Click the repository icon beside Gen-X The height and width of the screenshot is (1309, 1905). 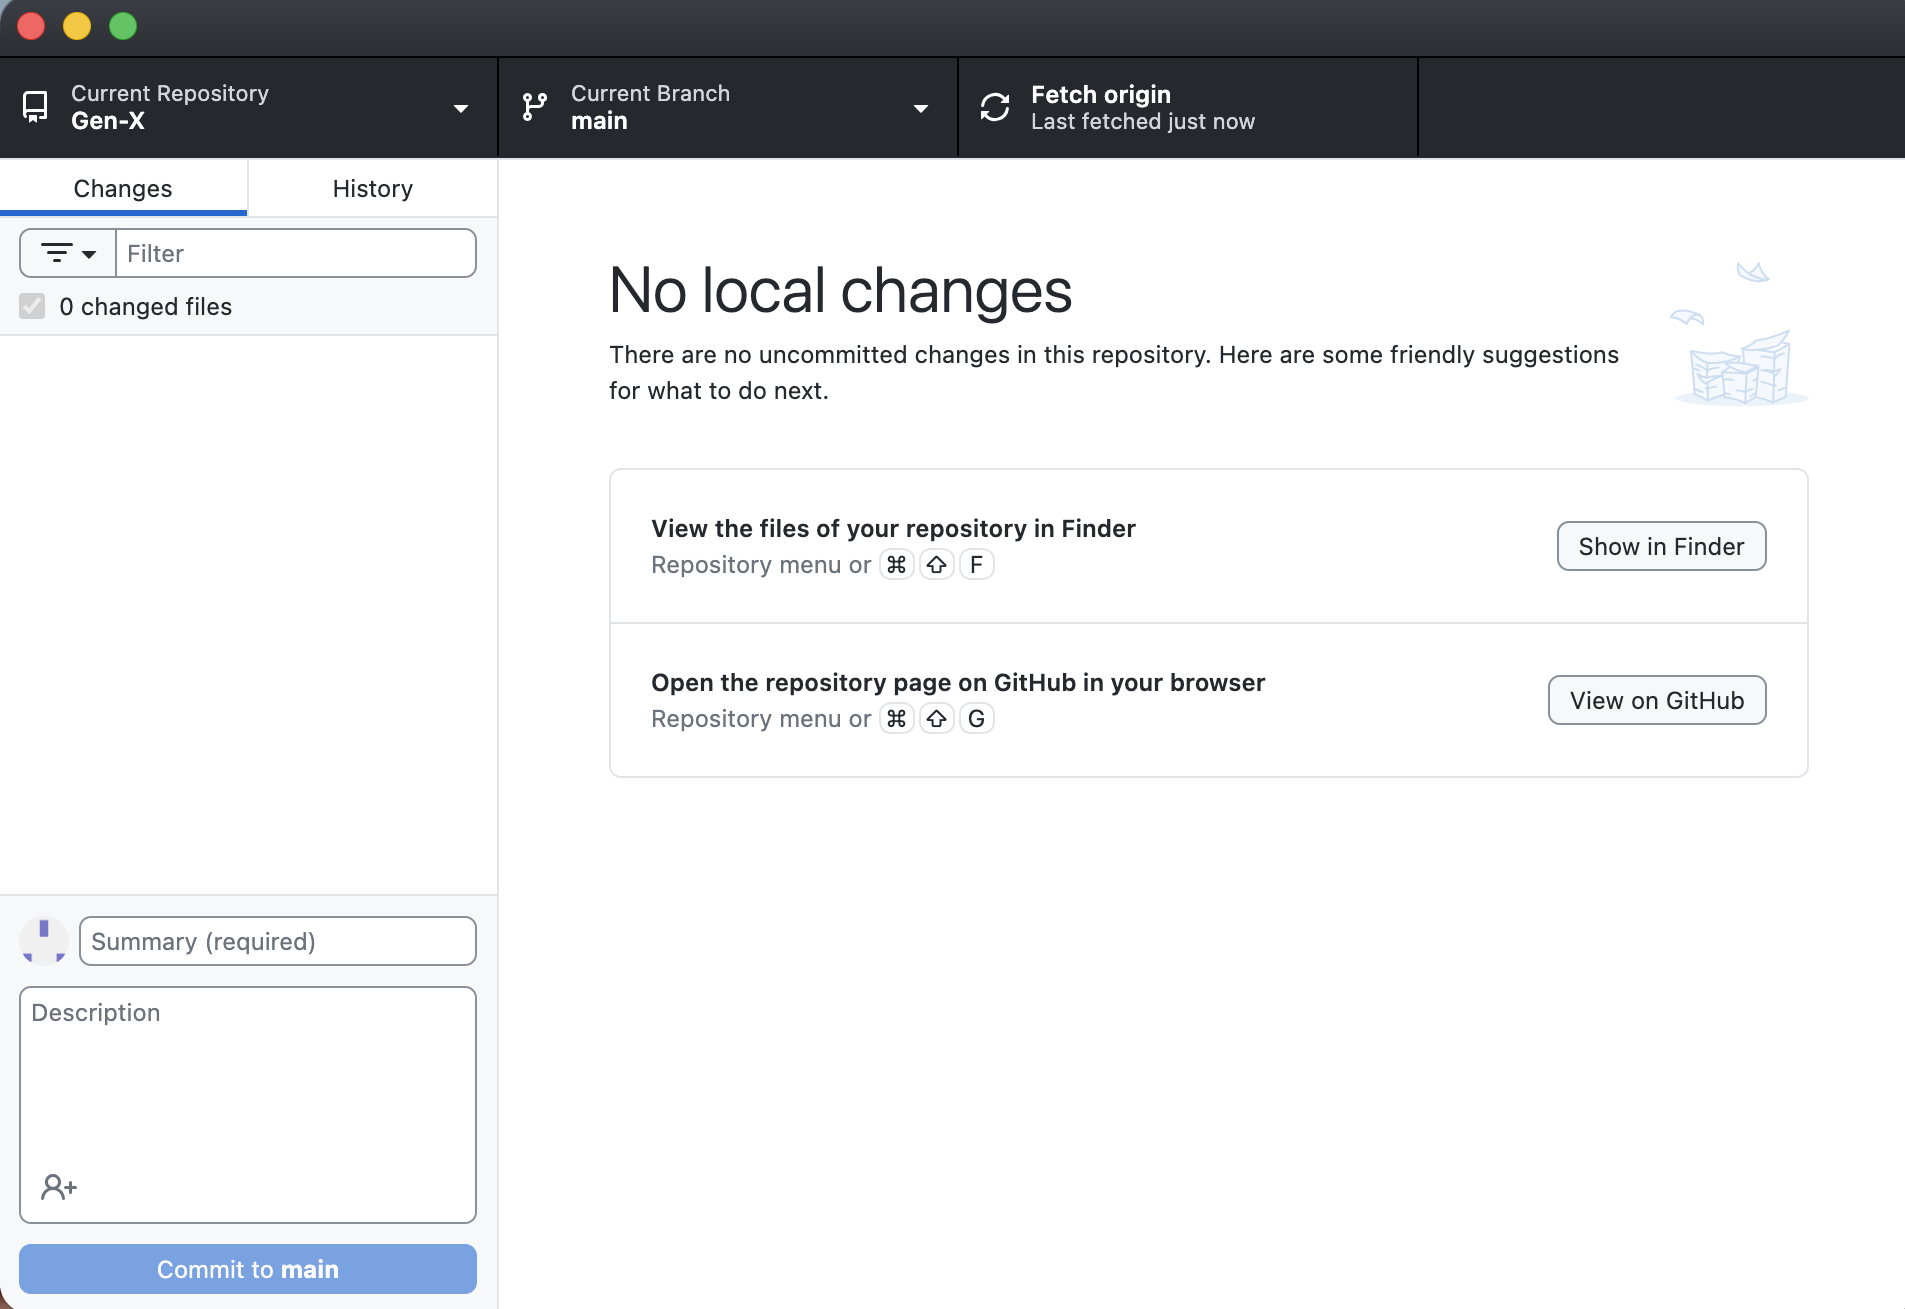click(35, 107)
